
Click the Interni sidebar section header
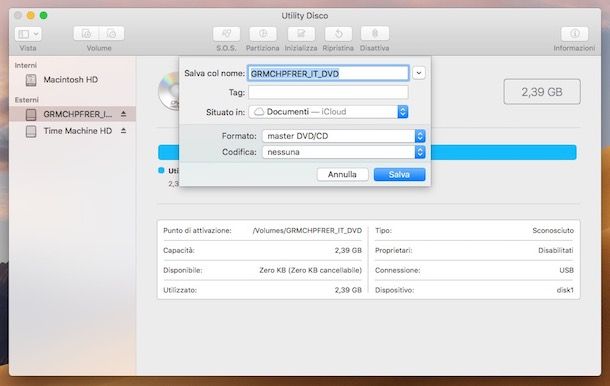tap(26, 65)
